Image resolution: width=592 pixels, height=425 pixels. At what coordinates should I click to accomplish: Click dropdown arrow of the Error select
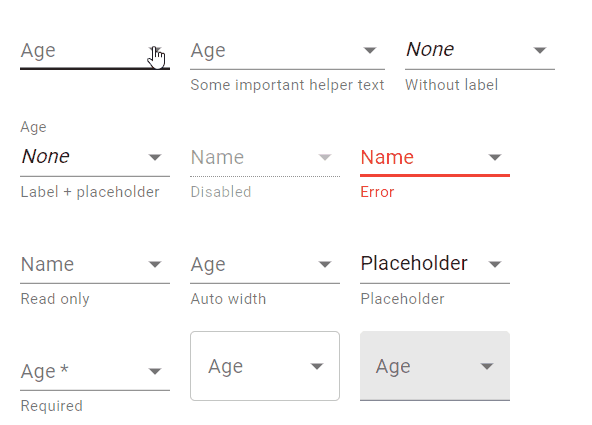tap(495, 157)
